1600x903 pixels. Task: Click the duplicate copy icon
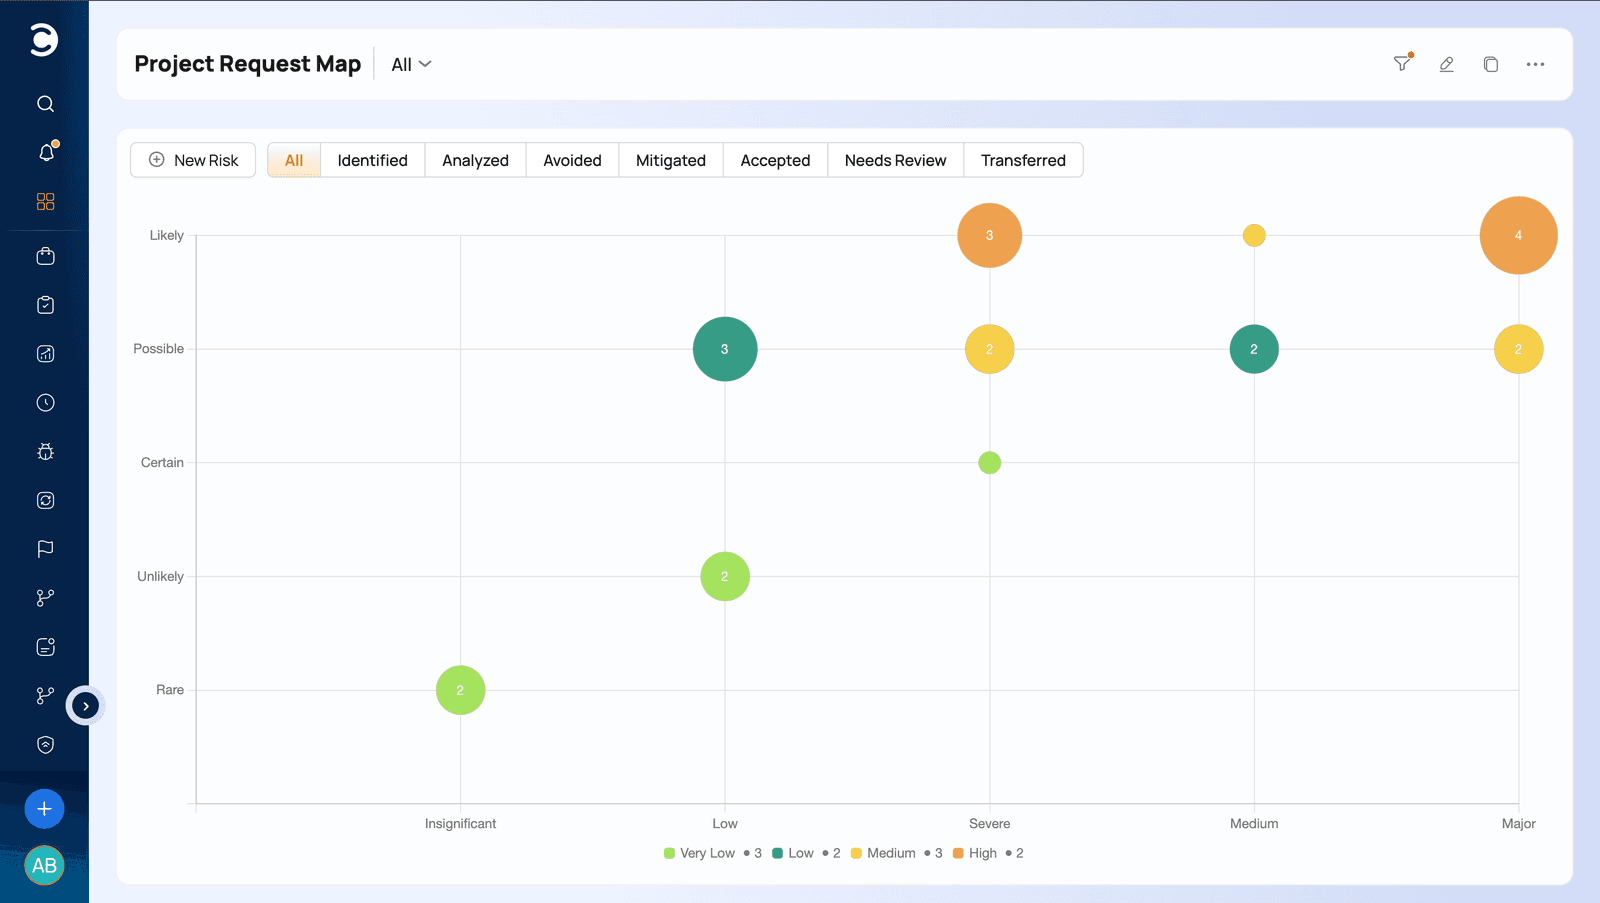point(1491,64)
